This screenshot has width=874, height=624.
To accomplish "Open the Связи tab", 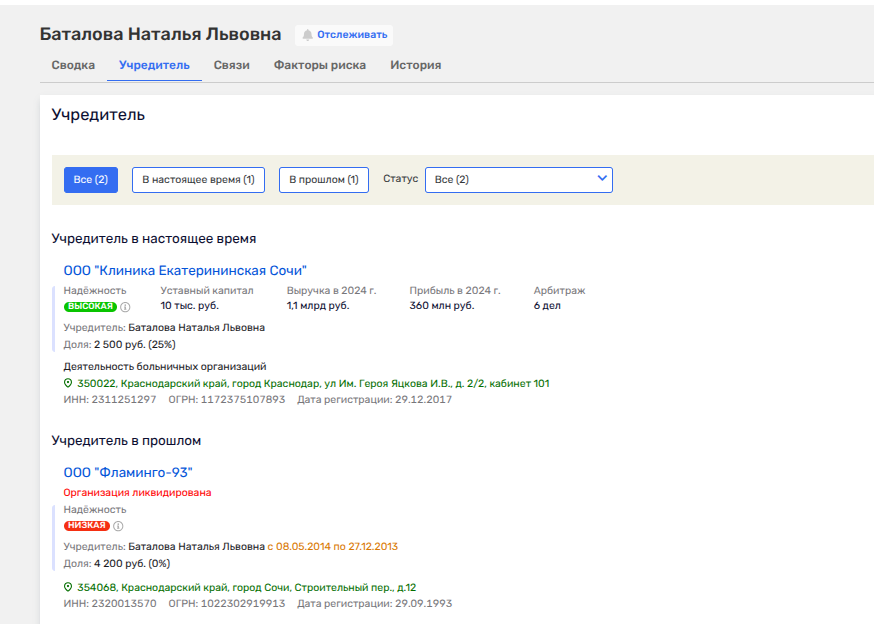I will (x=231, y=65).
